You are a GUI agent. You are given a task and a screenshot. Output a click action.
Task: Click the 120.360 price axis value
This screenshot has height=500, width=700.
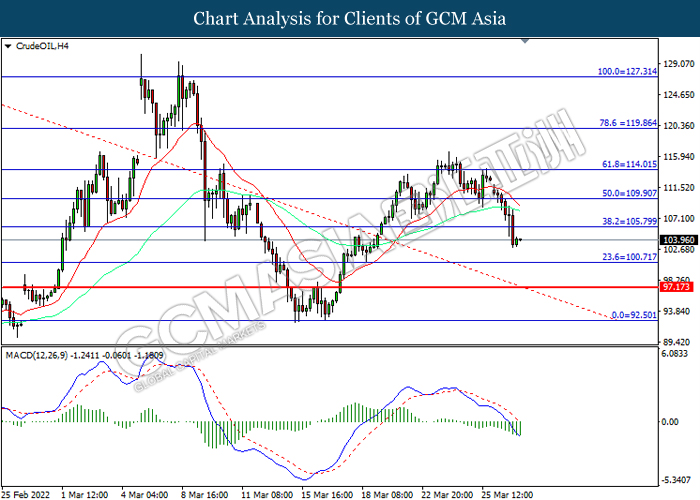click(x=679, y=126)
